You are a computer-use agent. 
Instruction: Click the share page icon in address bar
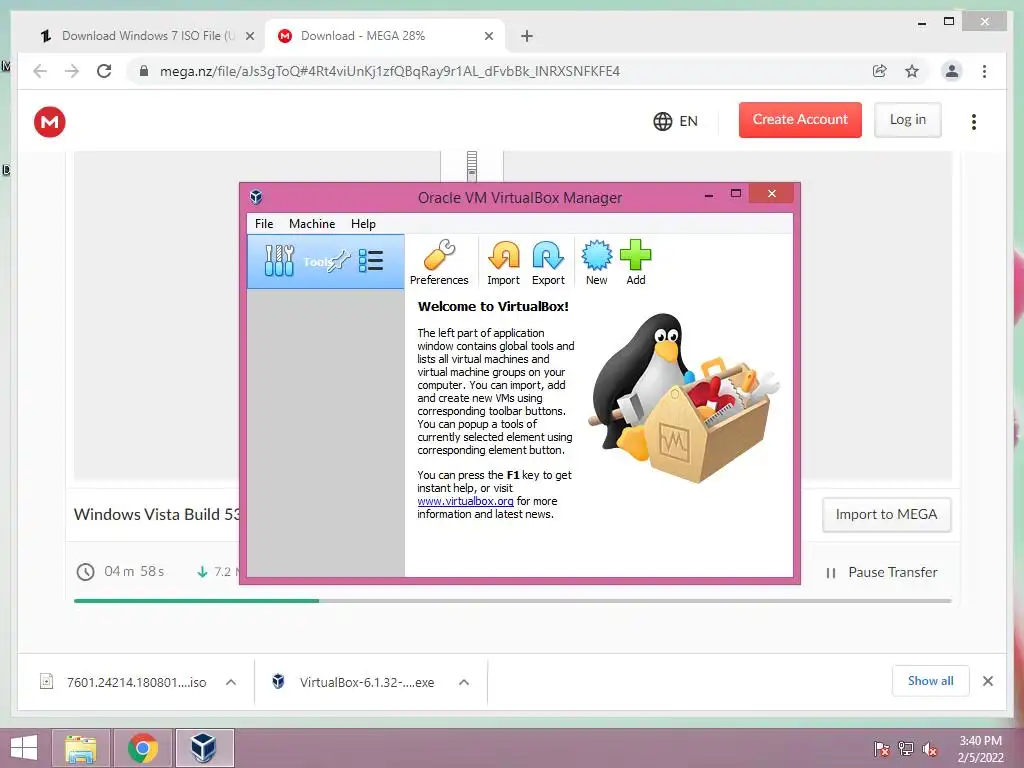point(880,71)
